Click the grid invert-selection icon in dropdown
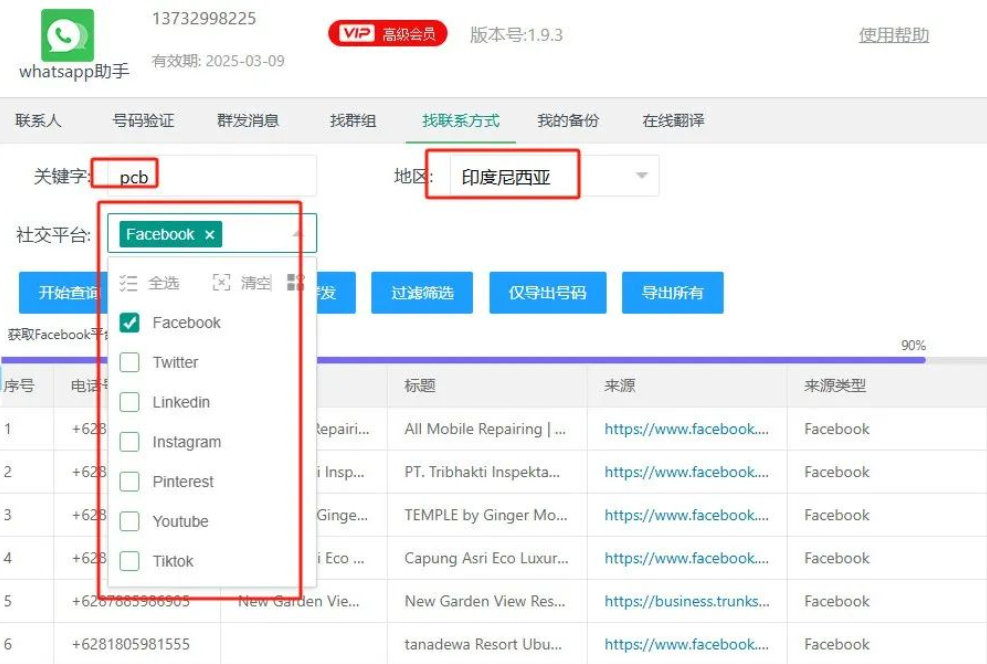987x664 pixels. 295,283
